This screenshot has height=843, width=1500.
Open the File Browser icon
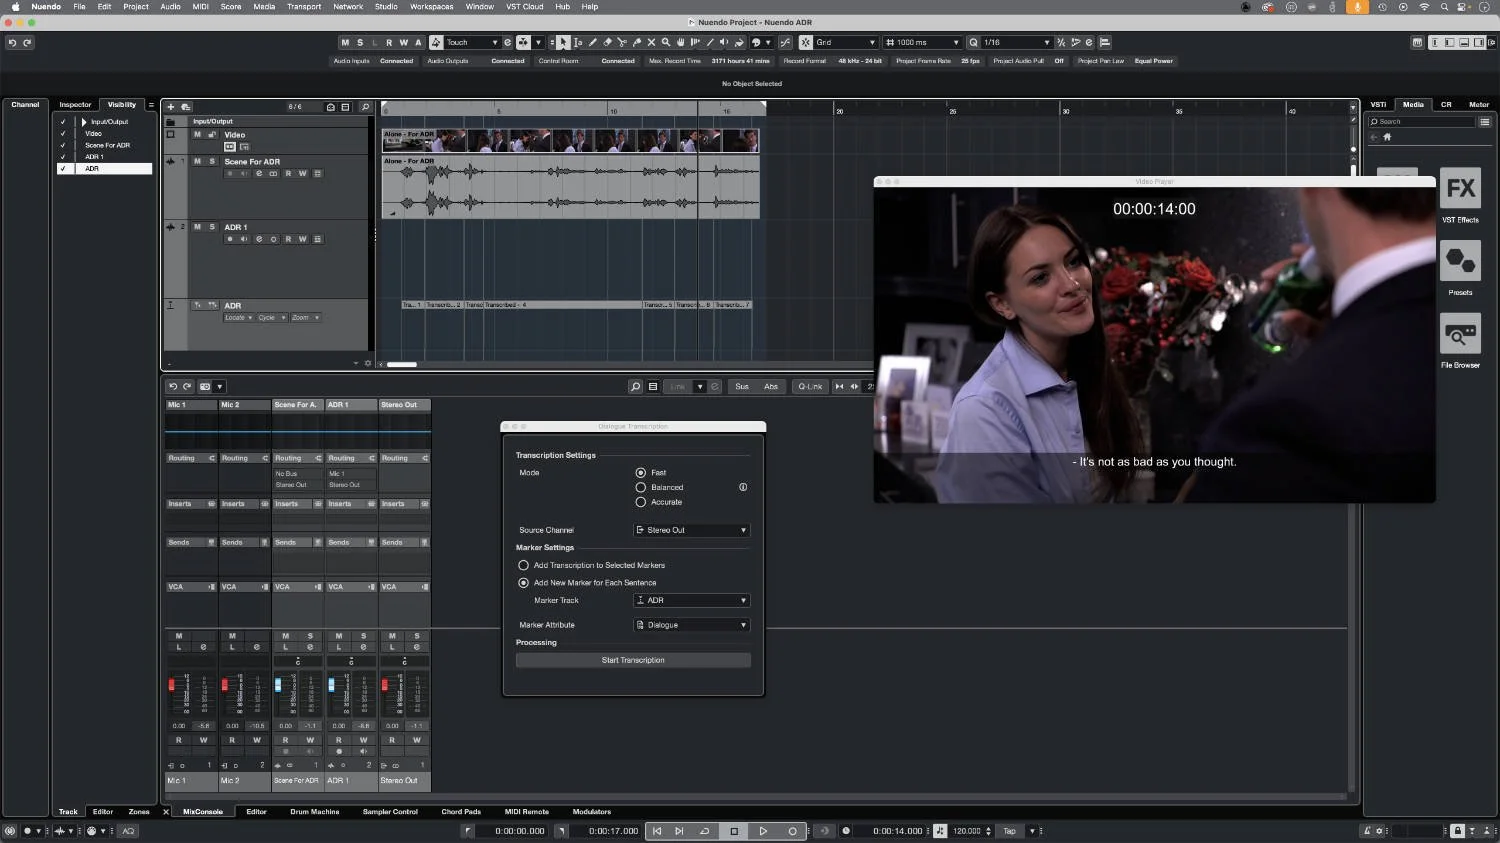(1460, 333)
